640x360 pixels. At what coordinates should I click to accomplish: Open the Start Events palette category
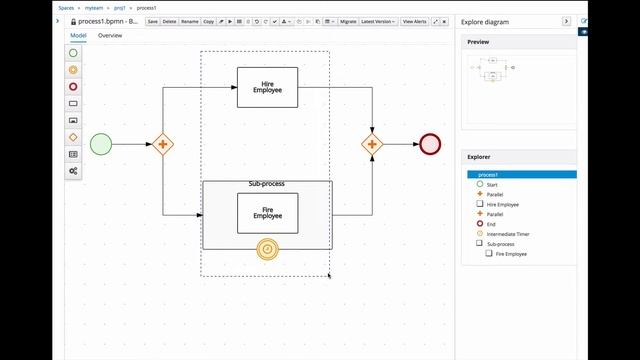point(73,53)
